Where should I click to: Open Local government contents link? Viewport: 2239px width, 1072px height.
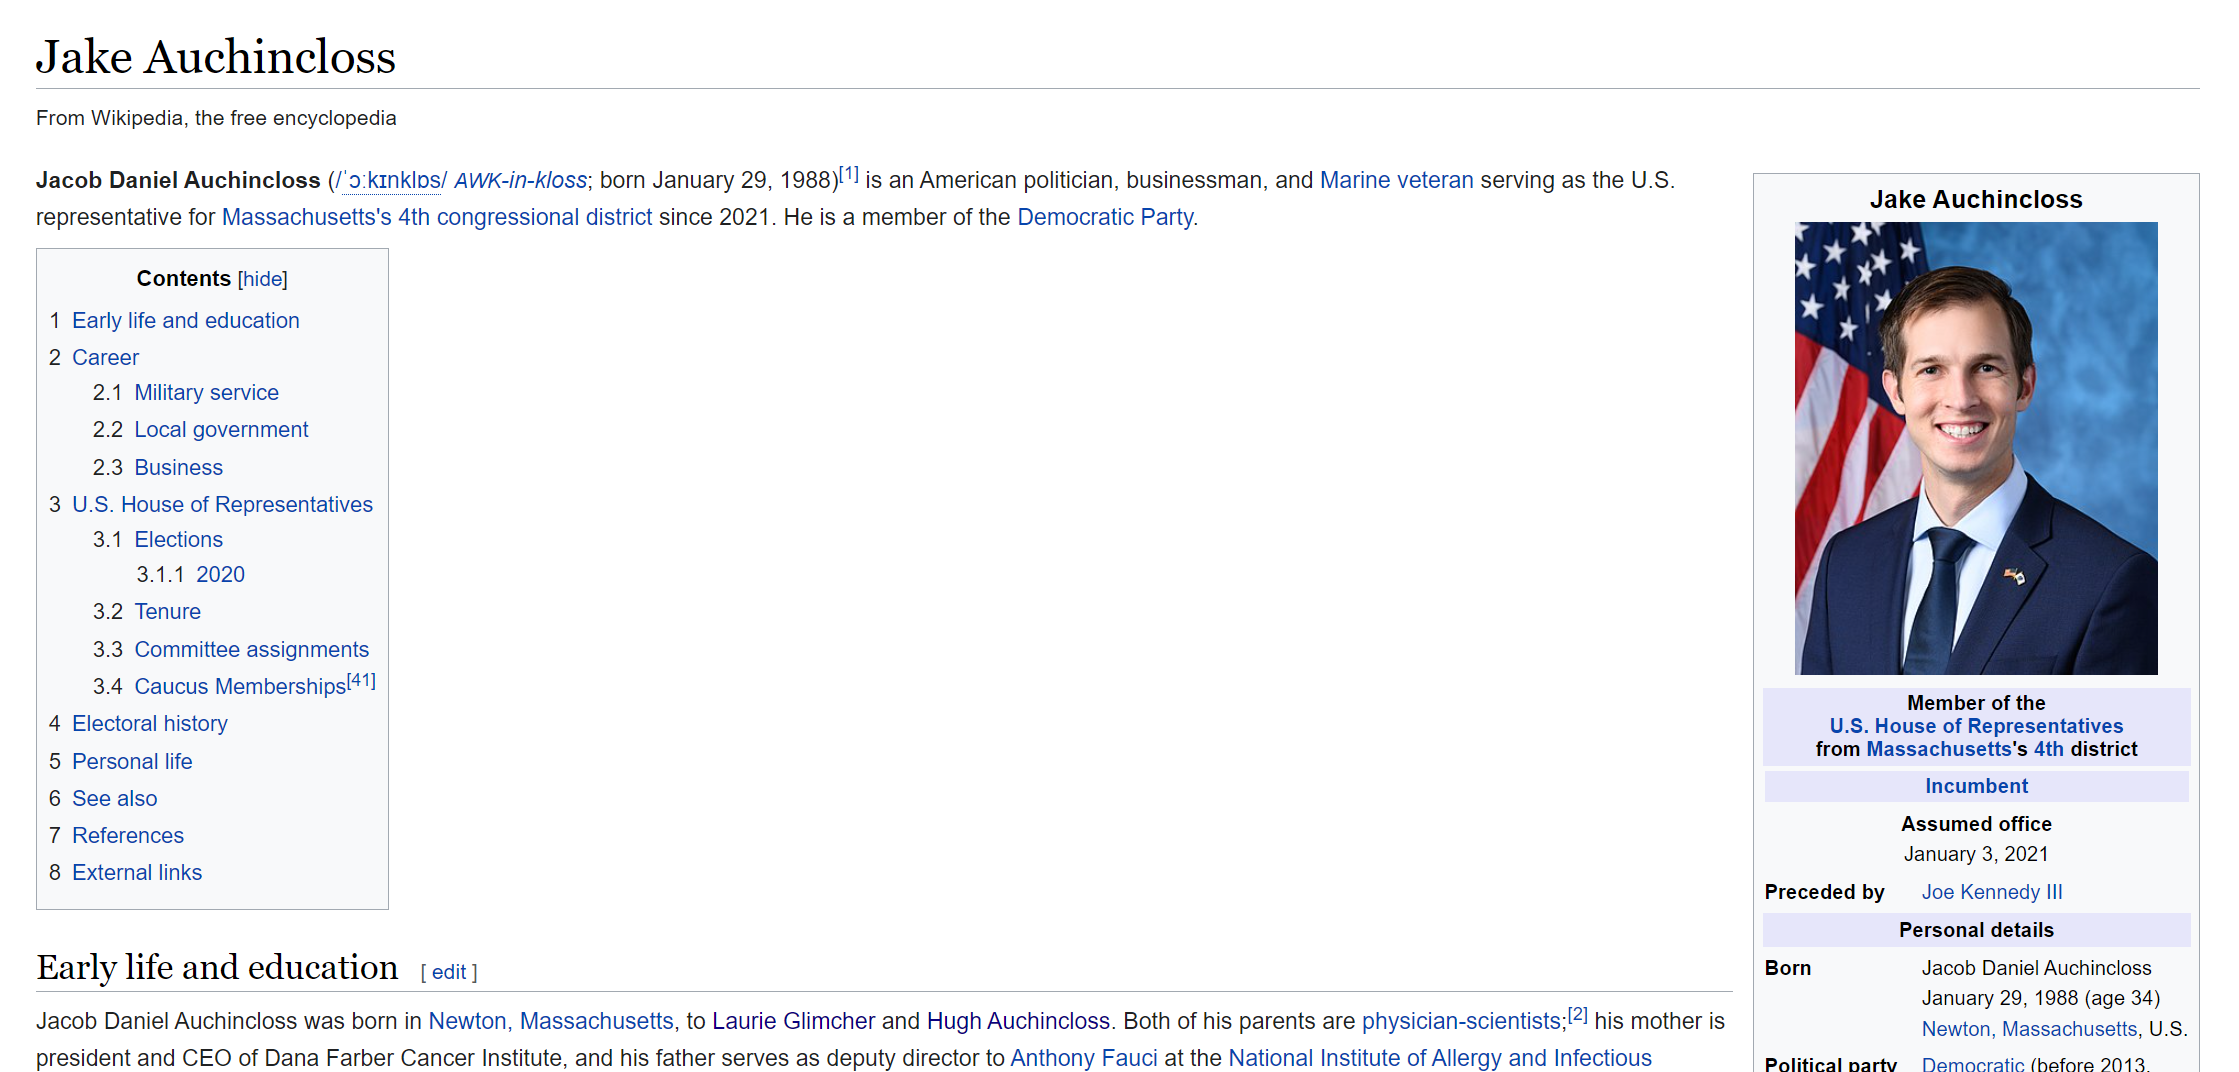tap(221, 429)
